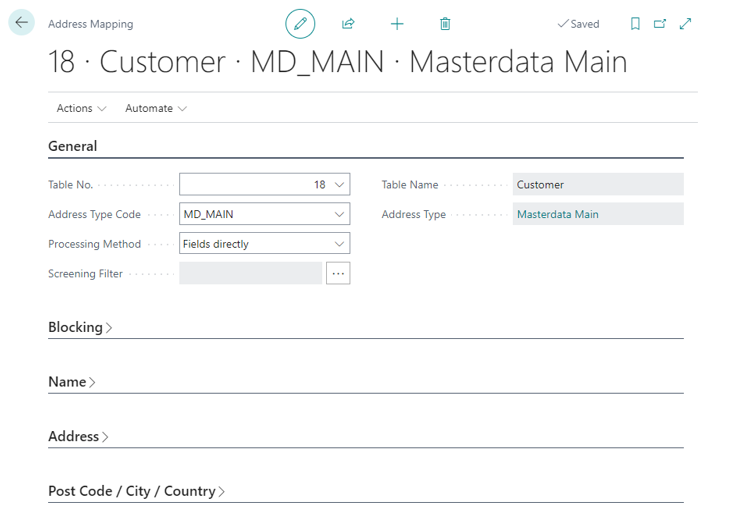Expand the Name section
This screenshot has width=729, height=519.
click(x=72, y=382)
